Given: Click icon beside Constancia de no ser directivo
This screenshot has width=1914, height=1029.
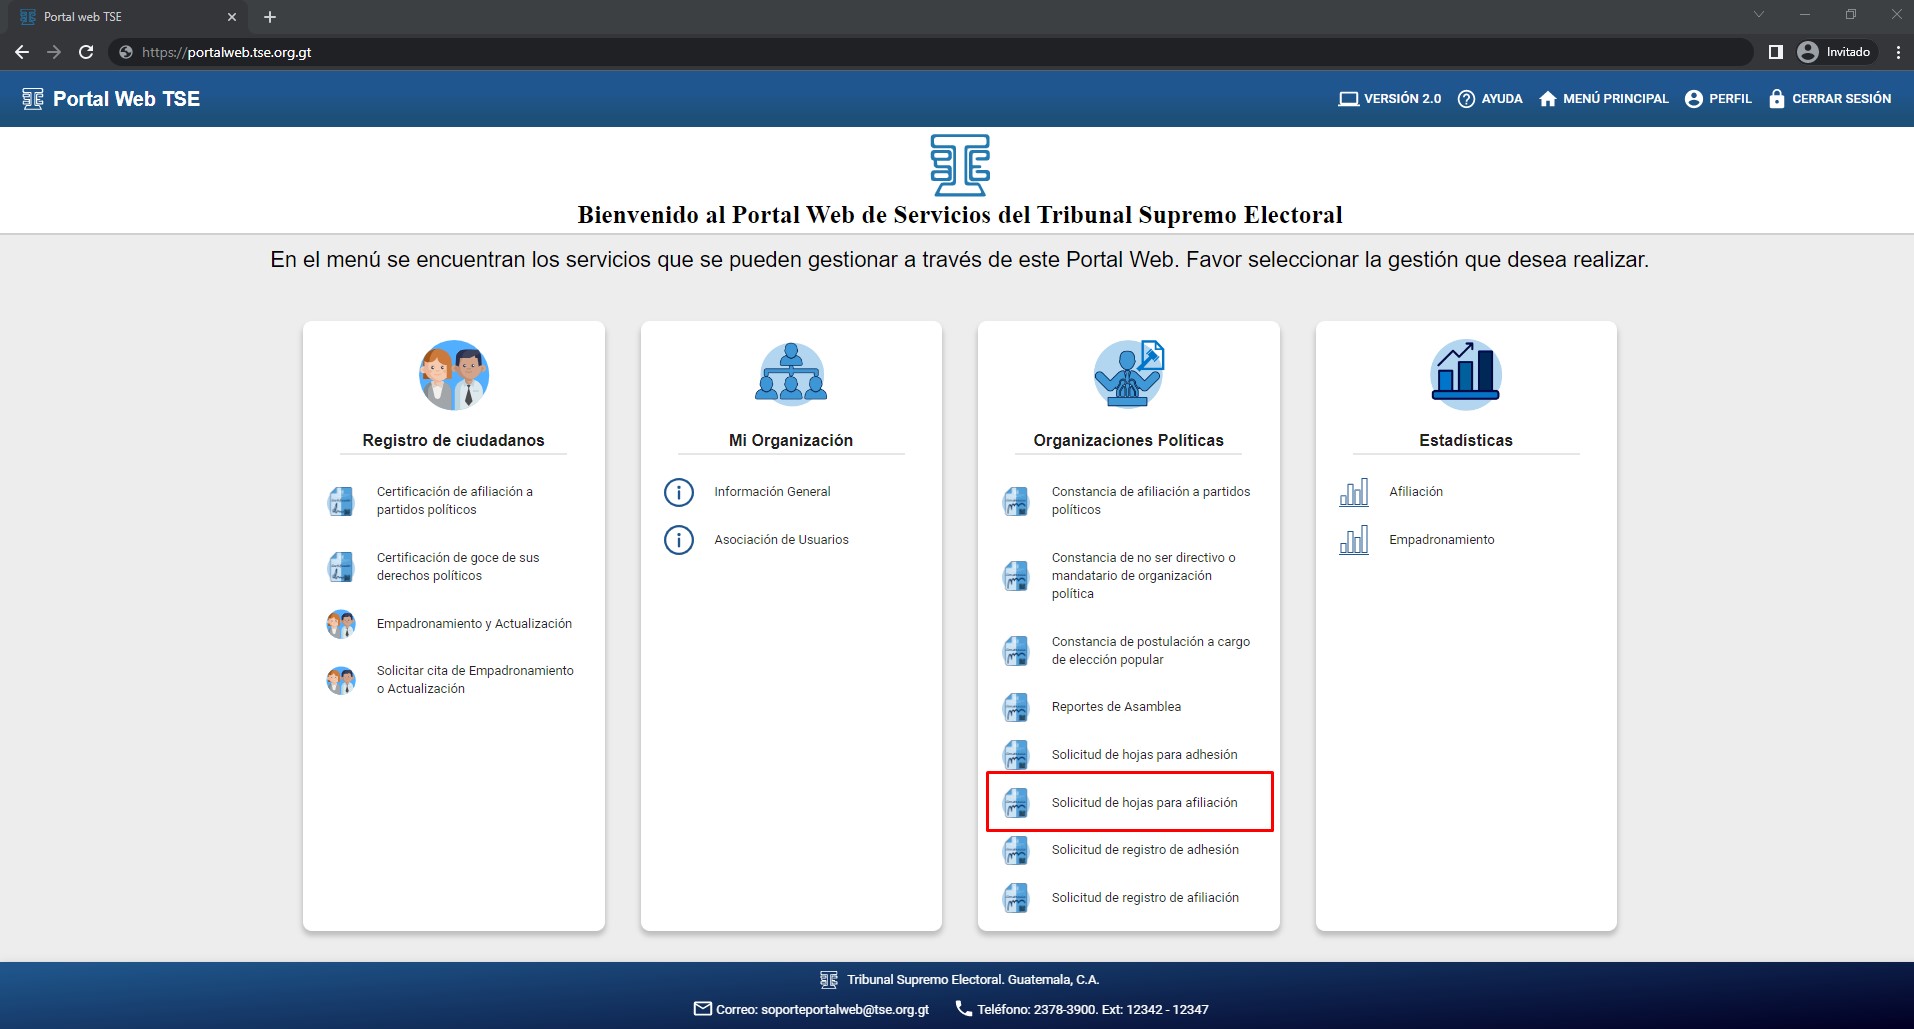Looking at the screenshot, I should 1016,576.
